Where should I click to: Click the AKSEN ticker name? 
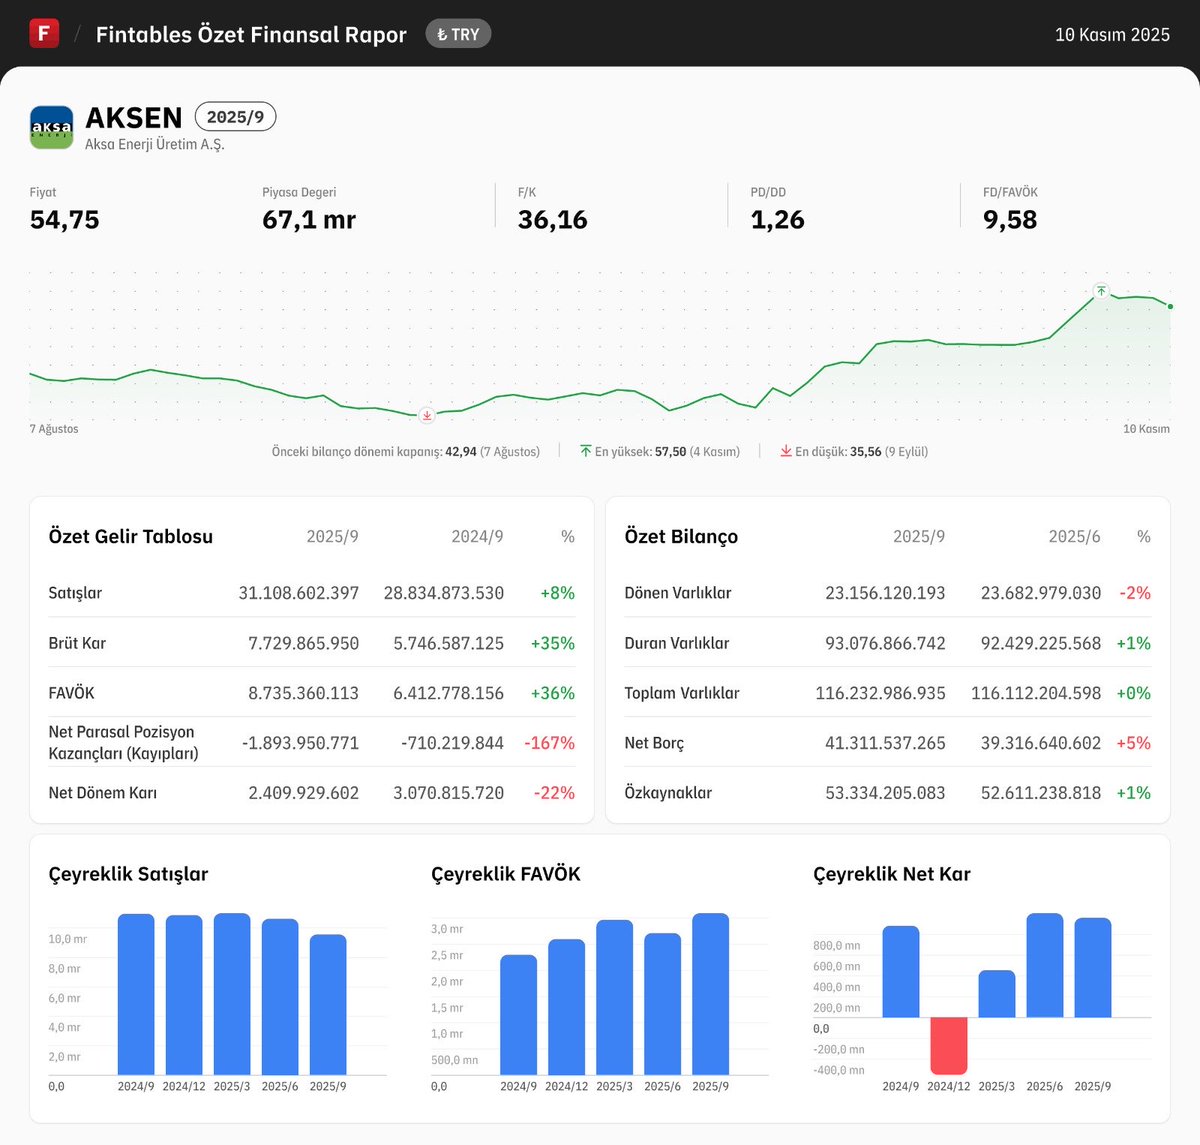pyautogui.click(x=134, y=117)
